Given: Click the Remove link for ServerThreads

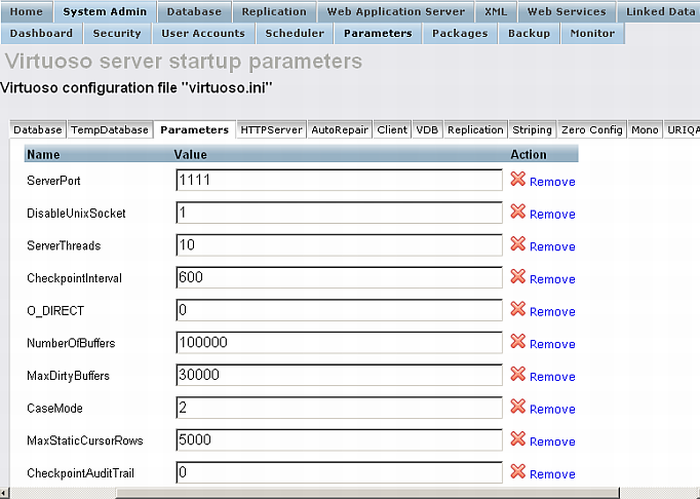Looking at the screenshot, I should (x=552, y=247).
